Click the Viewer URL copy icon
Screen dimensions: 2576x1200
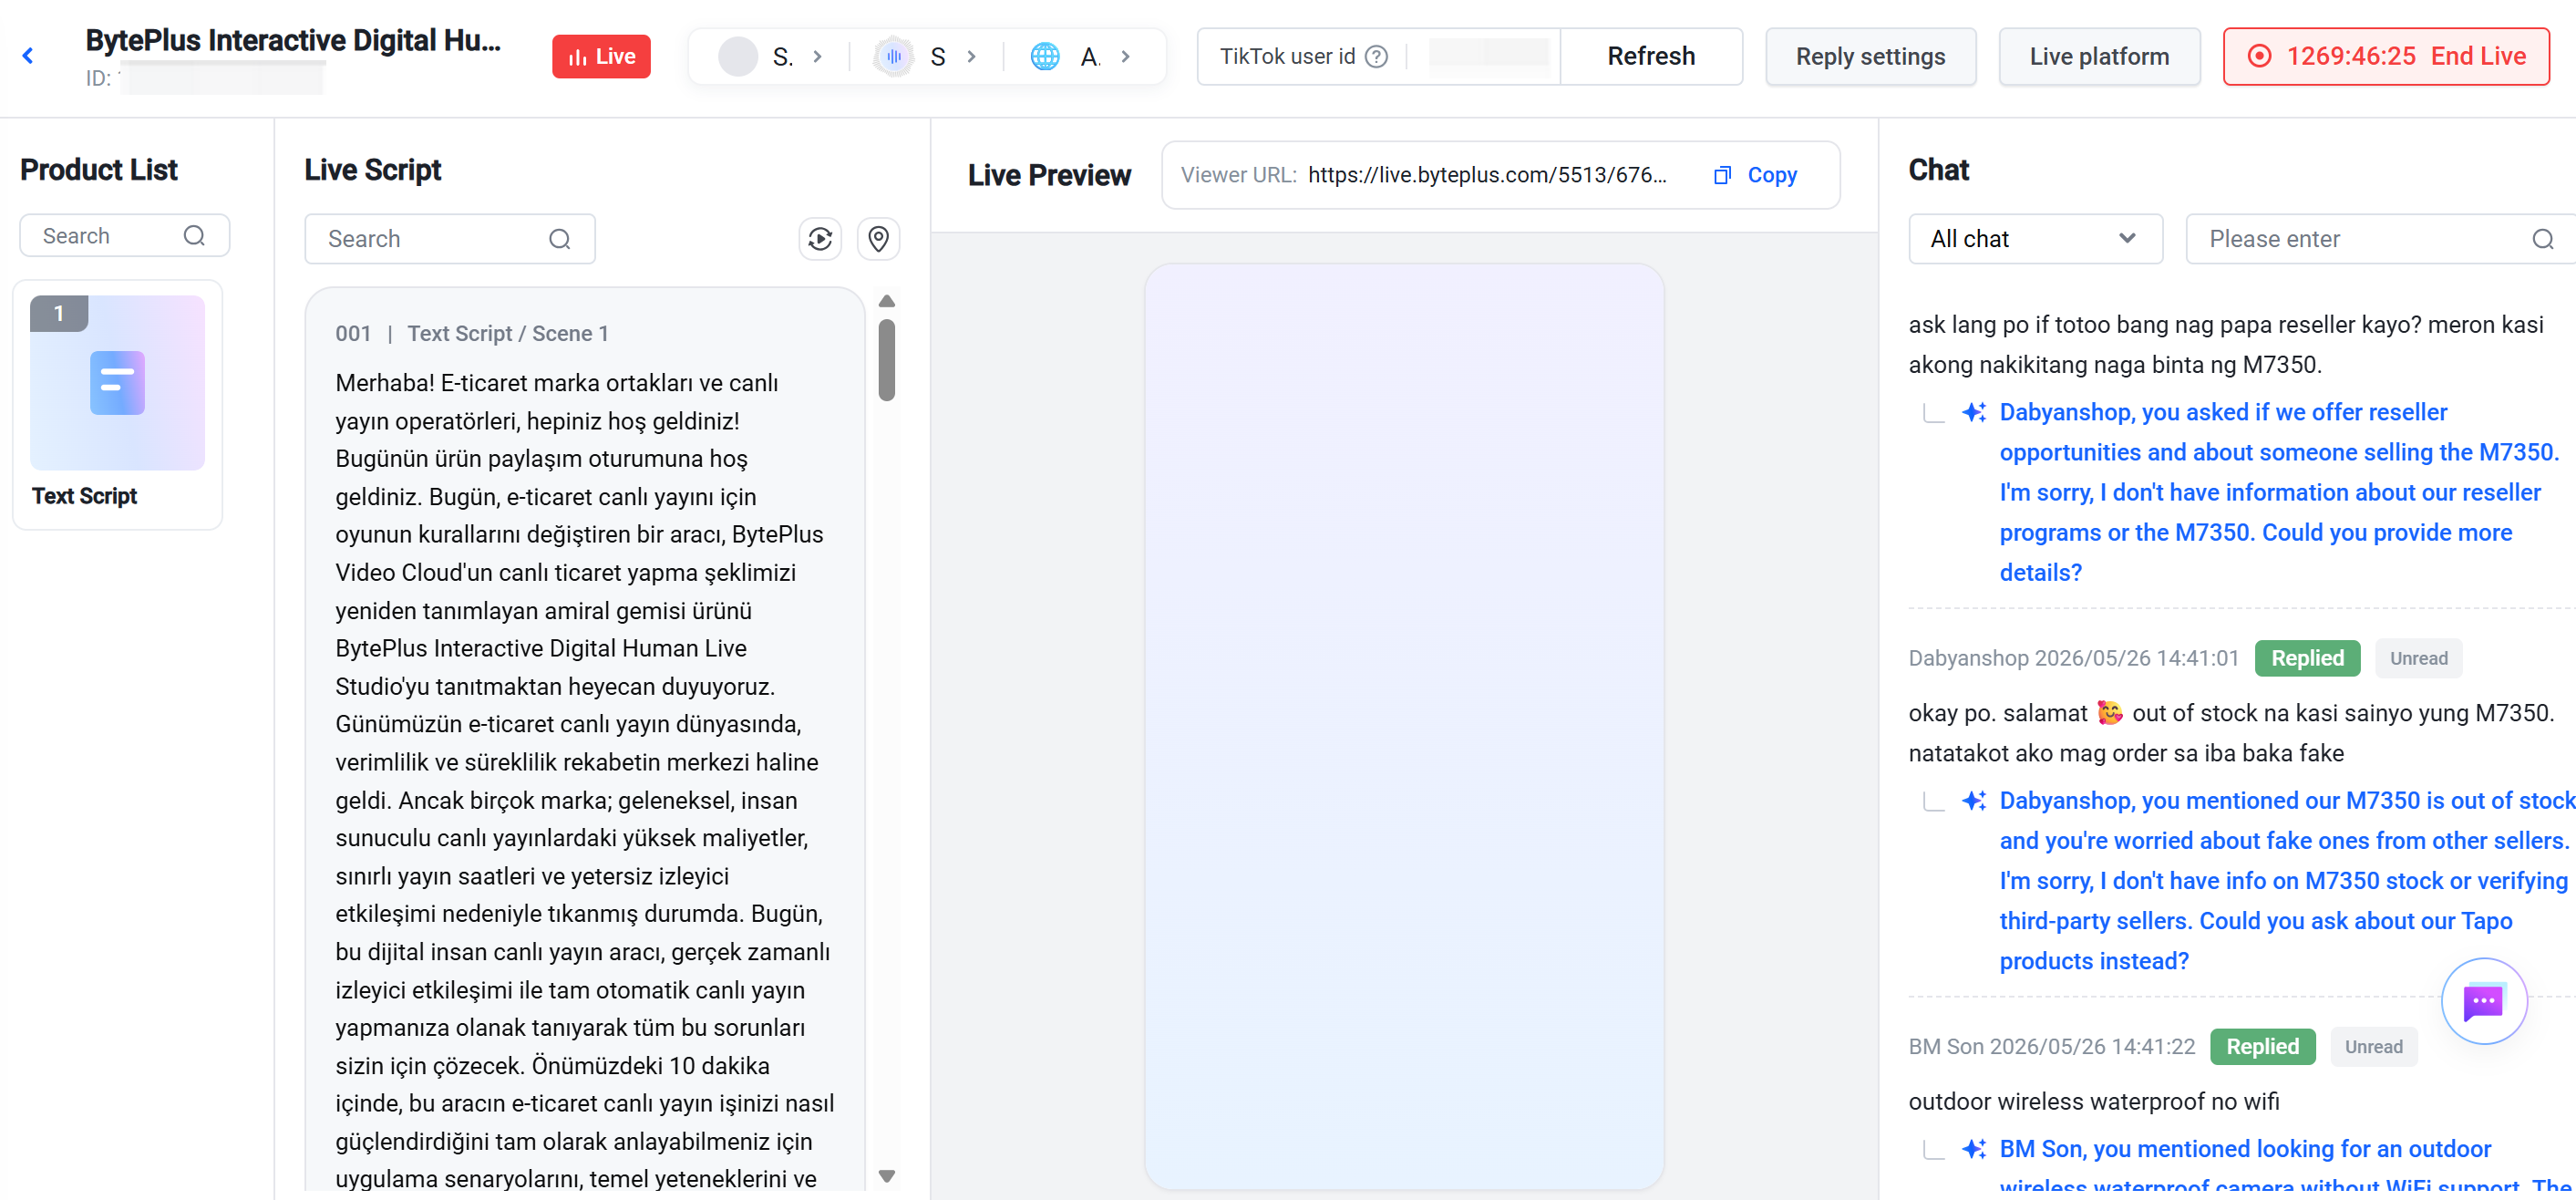(1722, 175)
